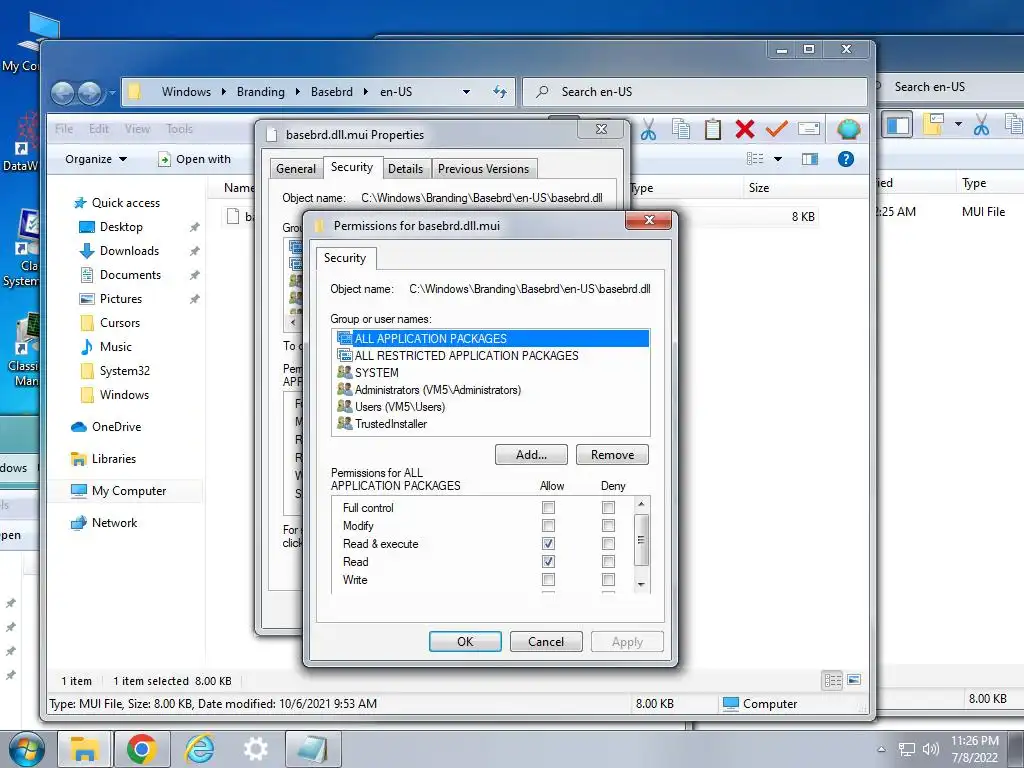Check Deny for Write permission
This screenshot has height=768, width=1024.
point(609,579)
